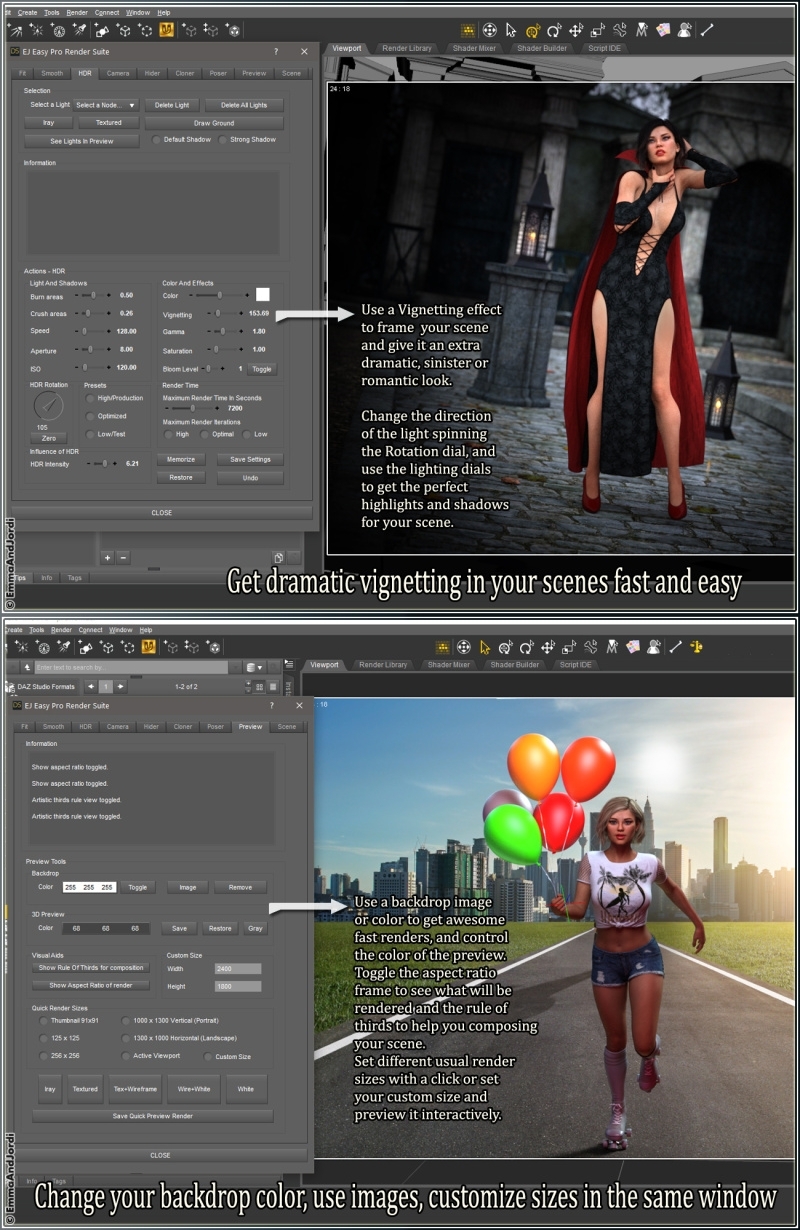The image size is (800, 1230).
Task: Click Show Rule Of Thirds for composition
Action: (x=91, y=968)
